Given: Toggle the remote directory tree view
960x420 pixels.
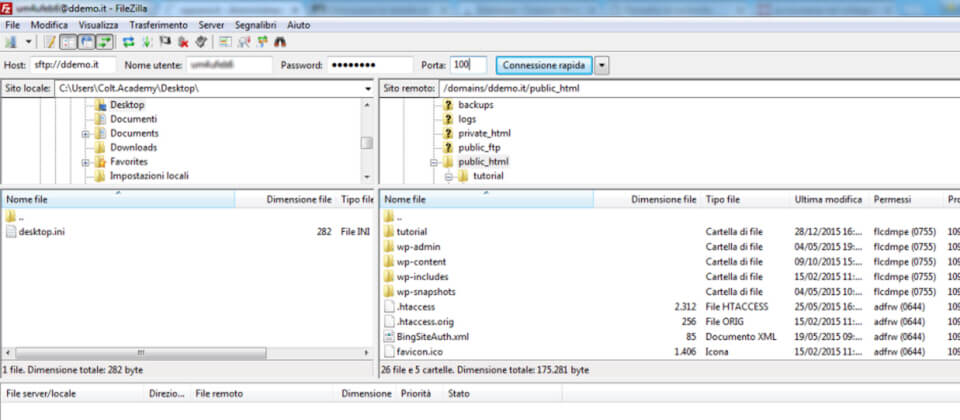Looking at the screenshot, I should click(87, 42).
